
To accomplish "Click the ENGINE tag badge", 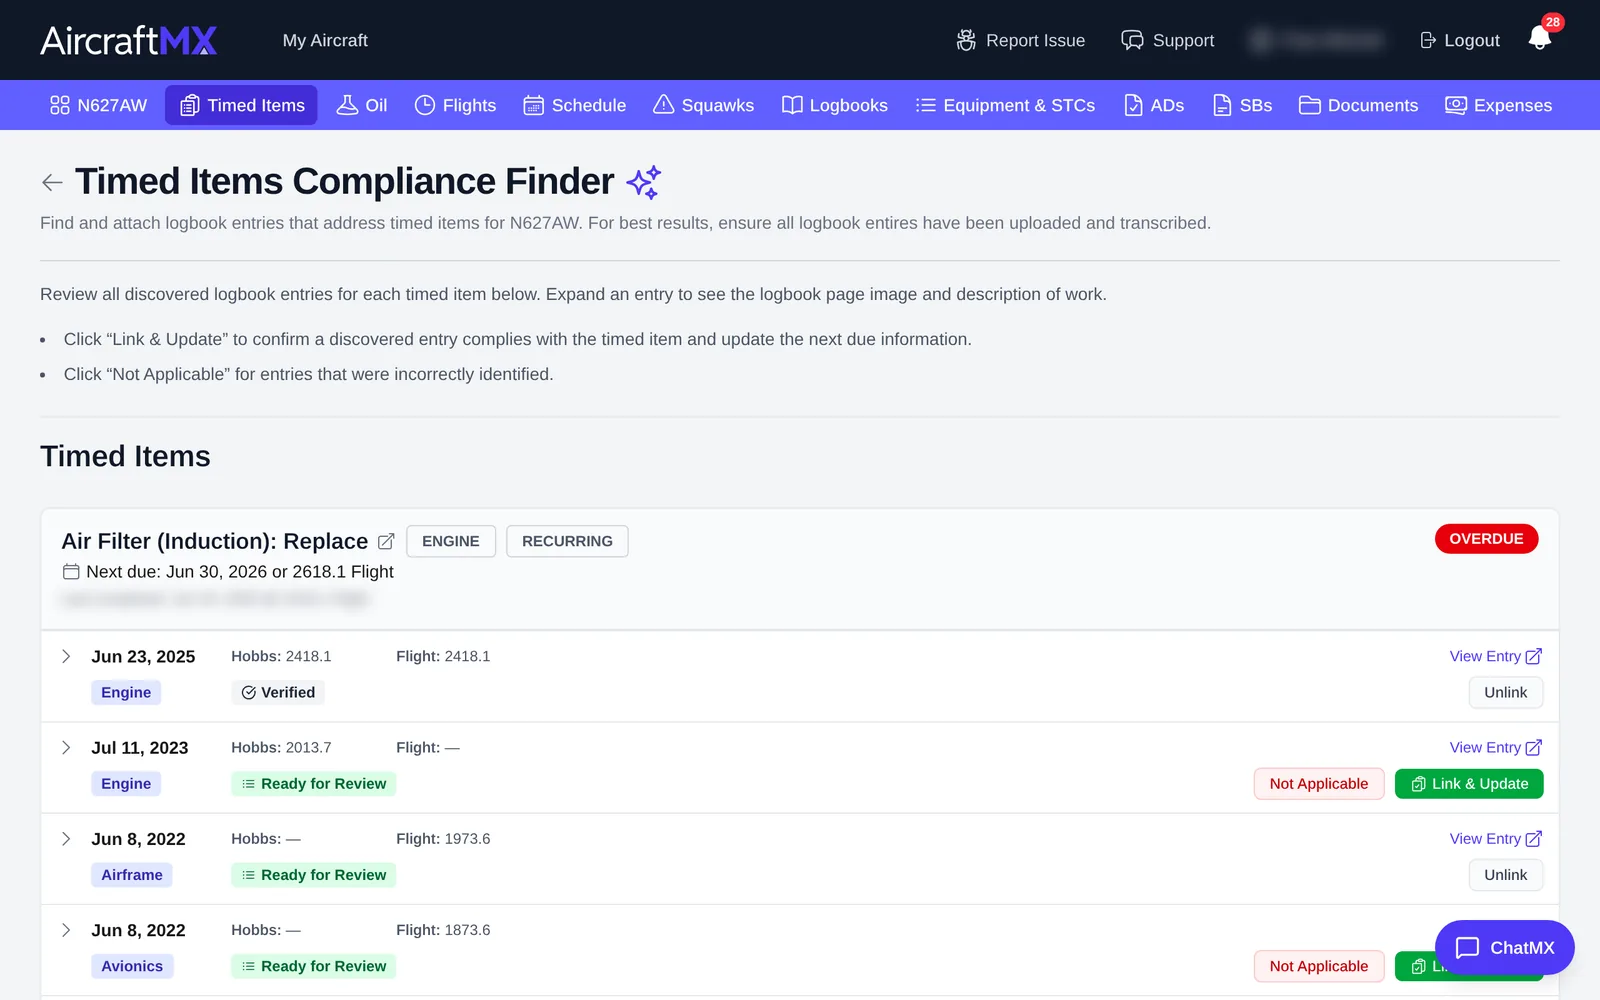I will click(451, 541).
